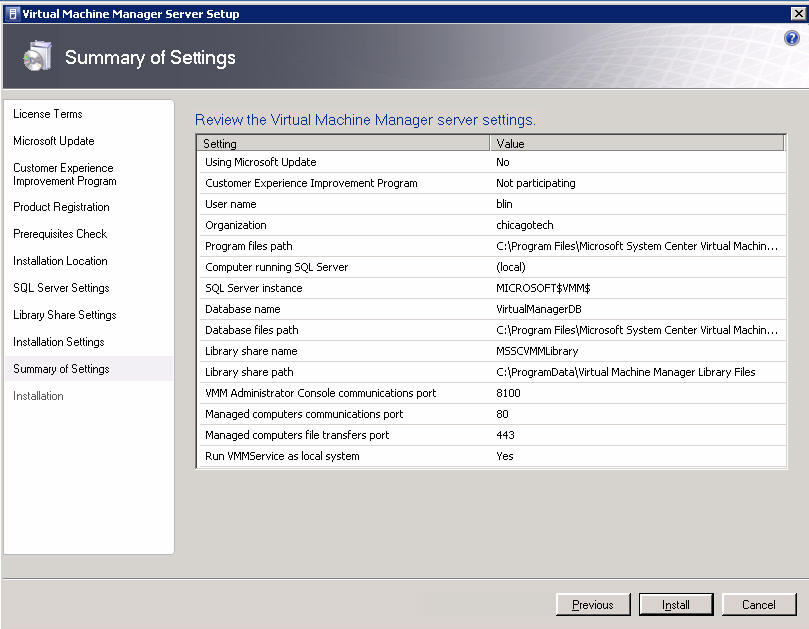This screenshot has width=809, height=629.
Task: Select the Database name row
Action: (492, 309)
